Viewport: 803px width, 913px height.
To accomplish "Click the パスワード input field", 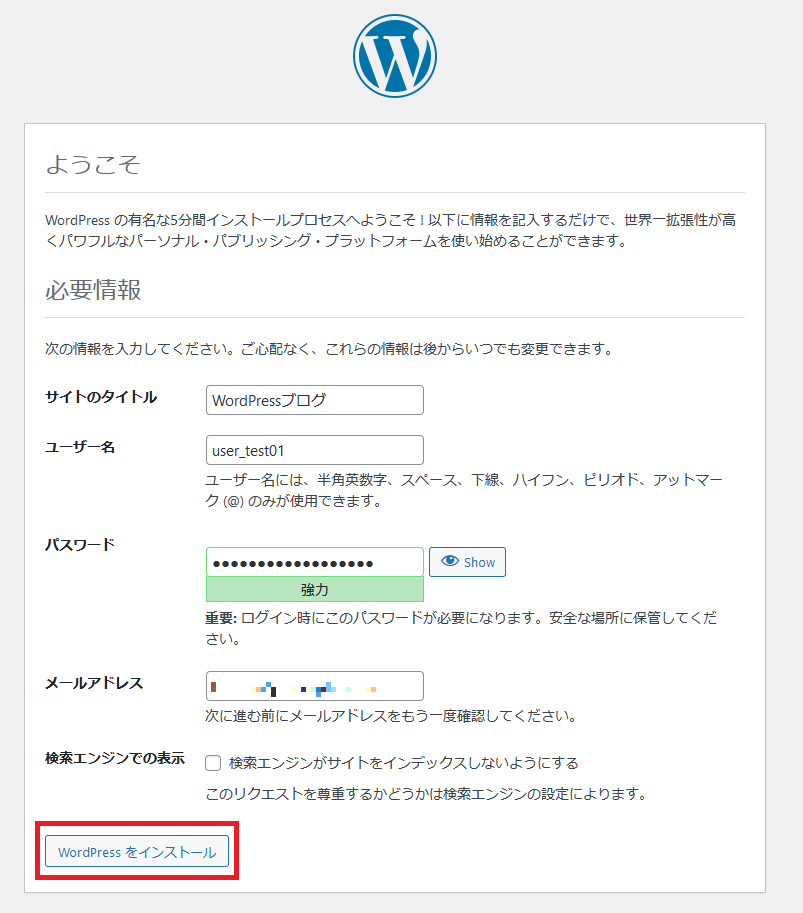I will pyautogui.click(x=314, y=562).
